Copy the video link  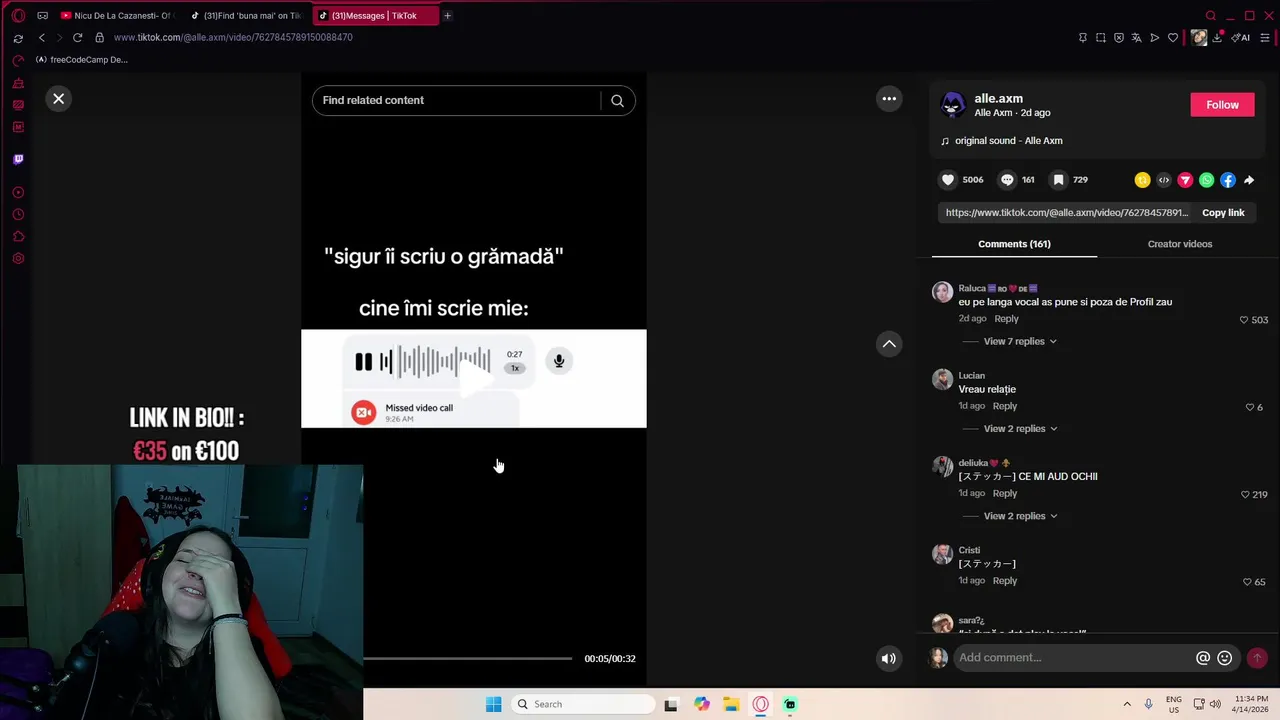point(1223,212)
